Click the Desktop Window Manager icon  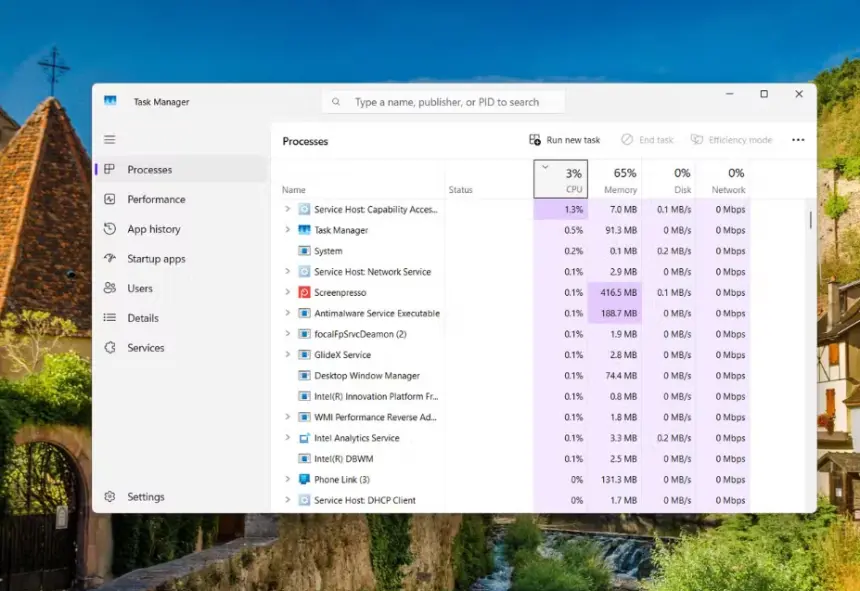304,376
